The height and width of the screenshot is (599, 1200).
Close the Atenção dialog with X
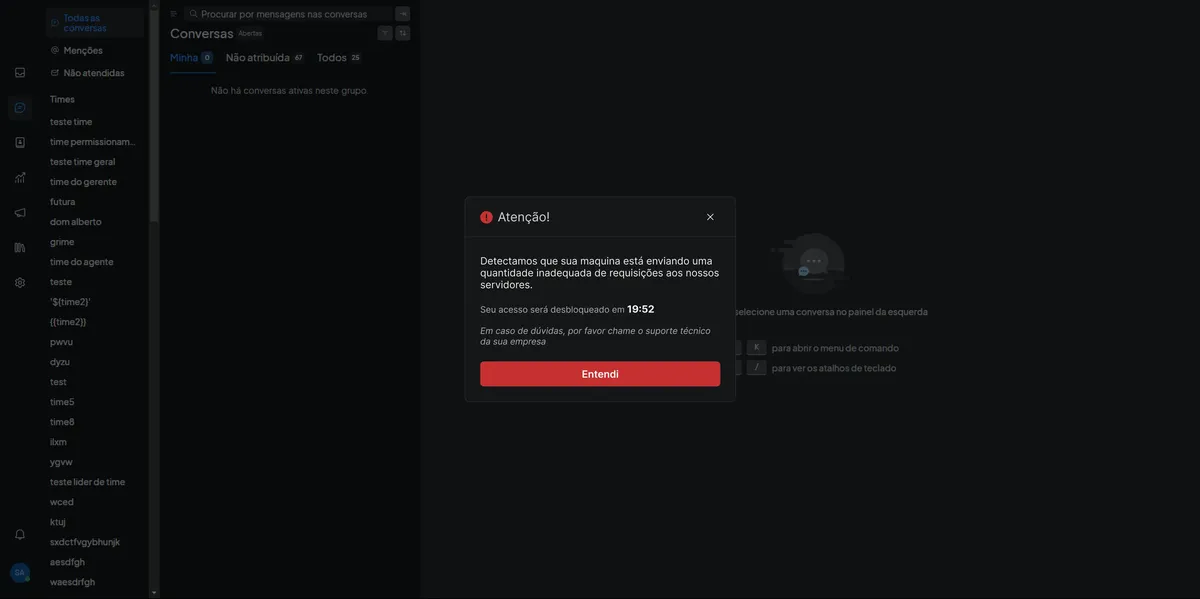pyautogui.click(x=710, y=217)
